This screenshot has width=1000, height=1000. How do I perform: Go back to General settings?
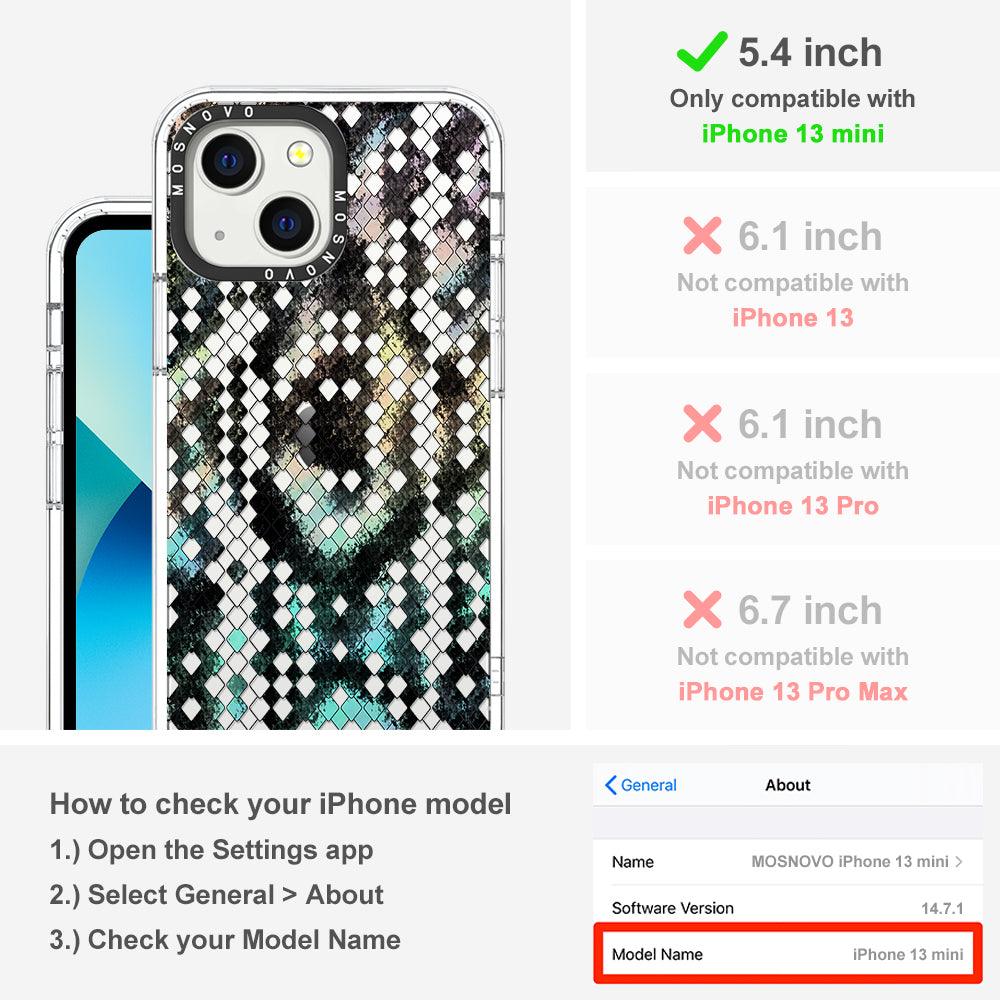[641, 785]
